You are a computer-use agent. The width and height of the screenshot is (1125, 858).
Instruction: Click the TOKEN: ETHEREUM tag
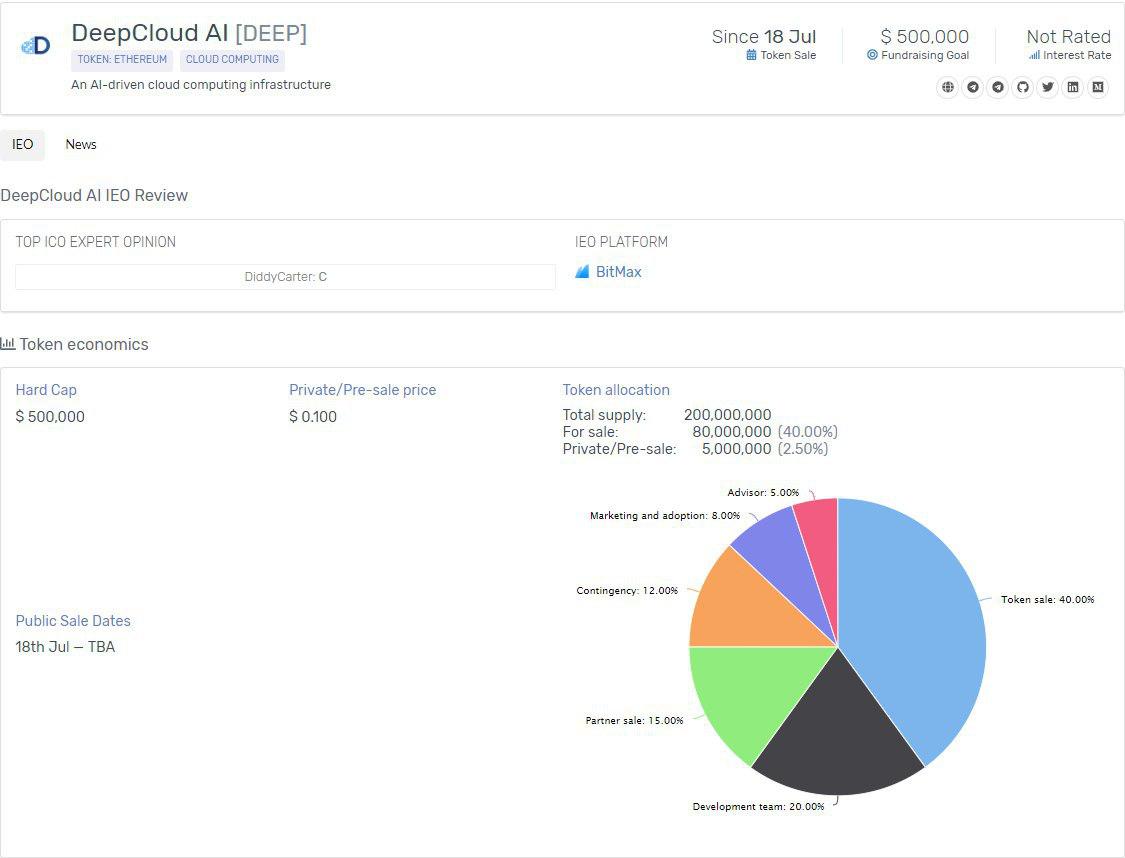click(x=122, y=60)
